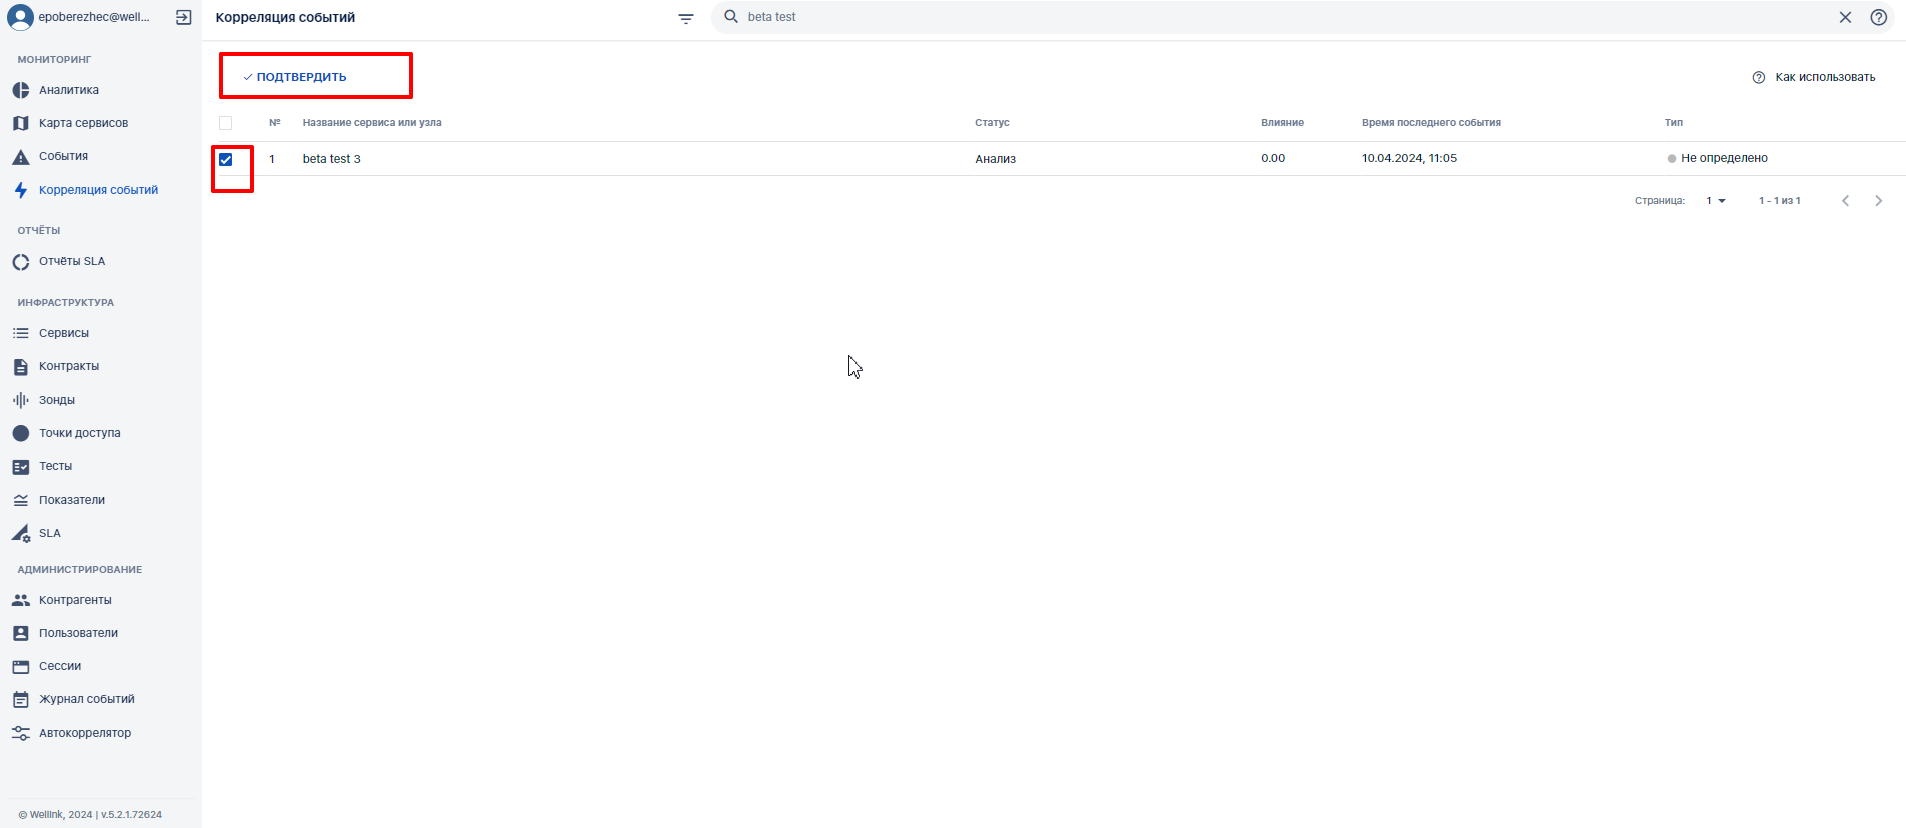Open the page number dropdown

point(1716,201)
